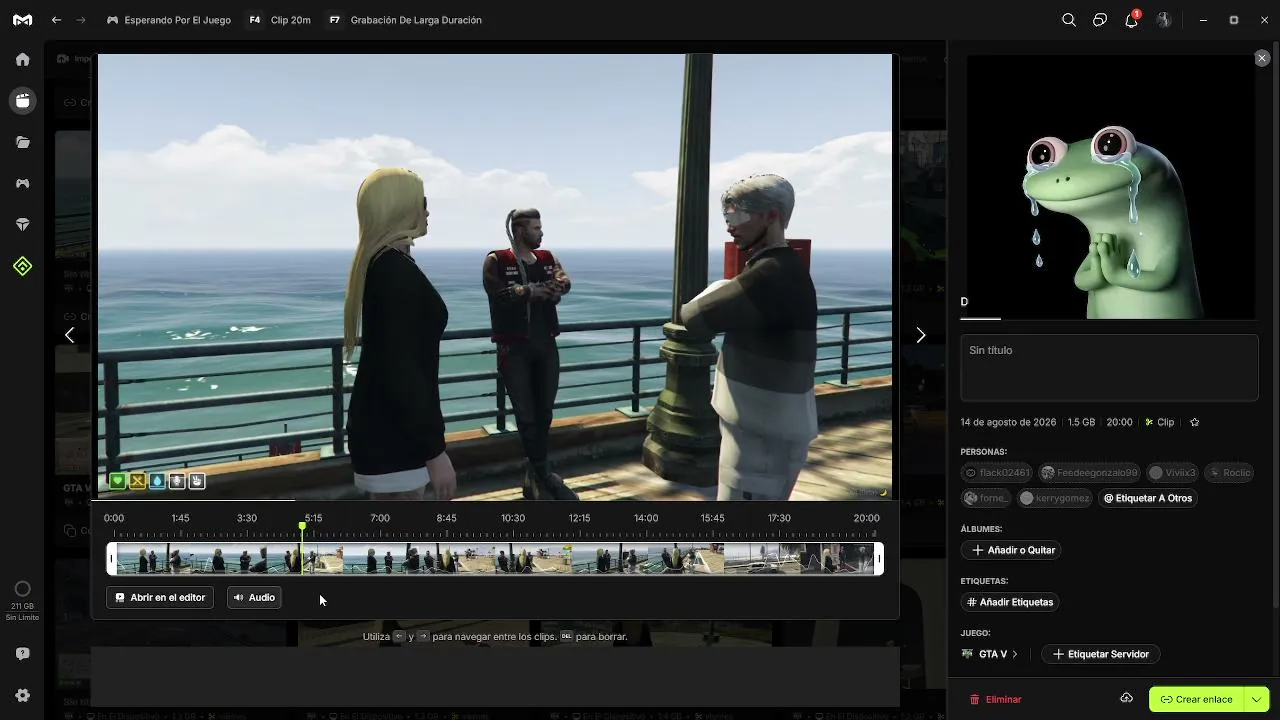Upload clip with the cloud icon
The width and height of the screenshot is (1280, 720).
pos(1126,698)
